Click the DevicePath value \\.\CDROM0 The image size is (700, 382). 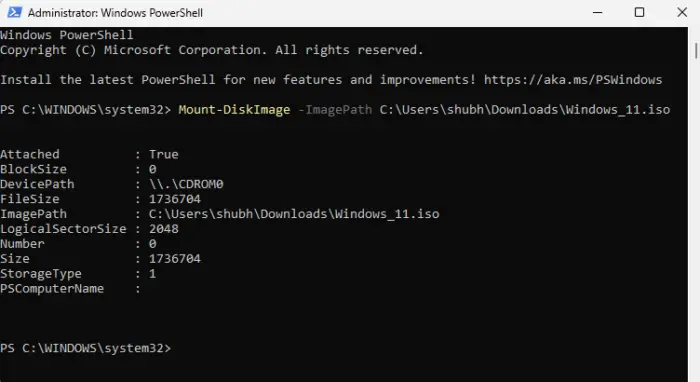[186, 184]
